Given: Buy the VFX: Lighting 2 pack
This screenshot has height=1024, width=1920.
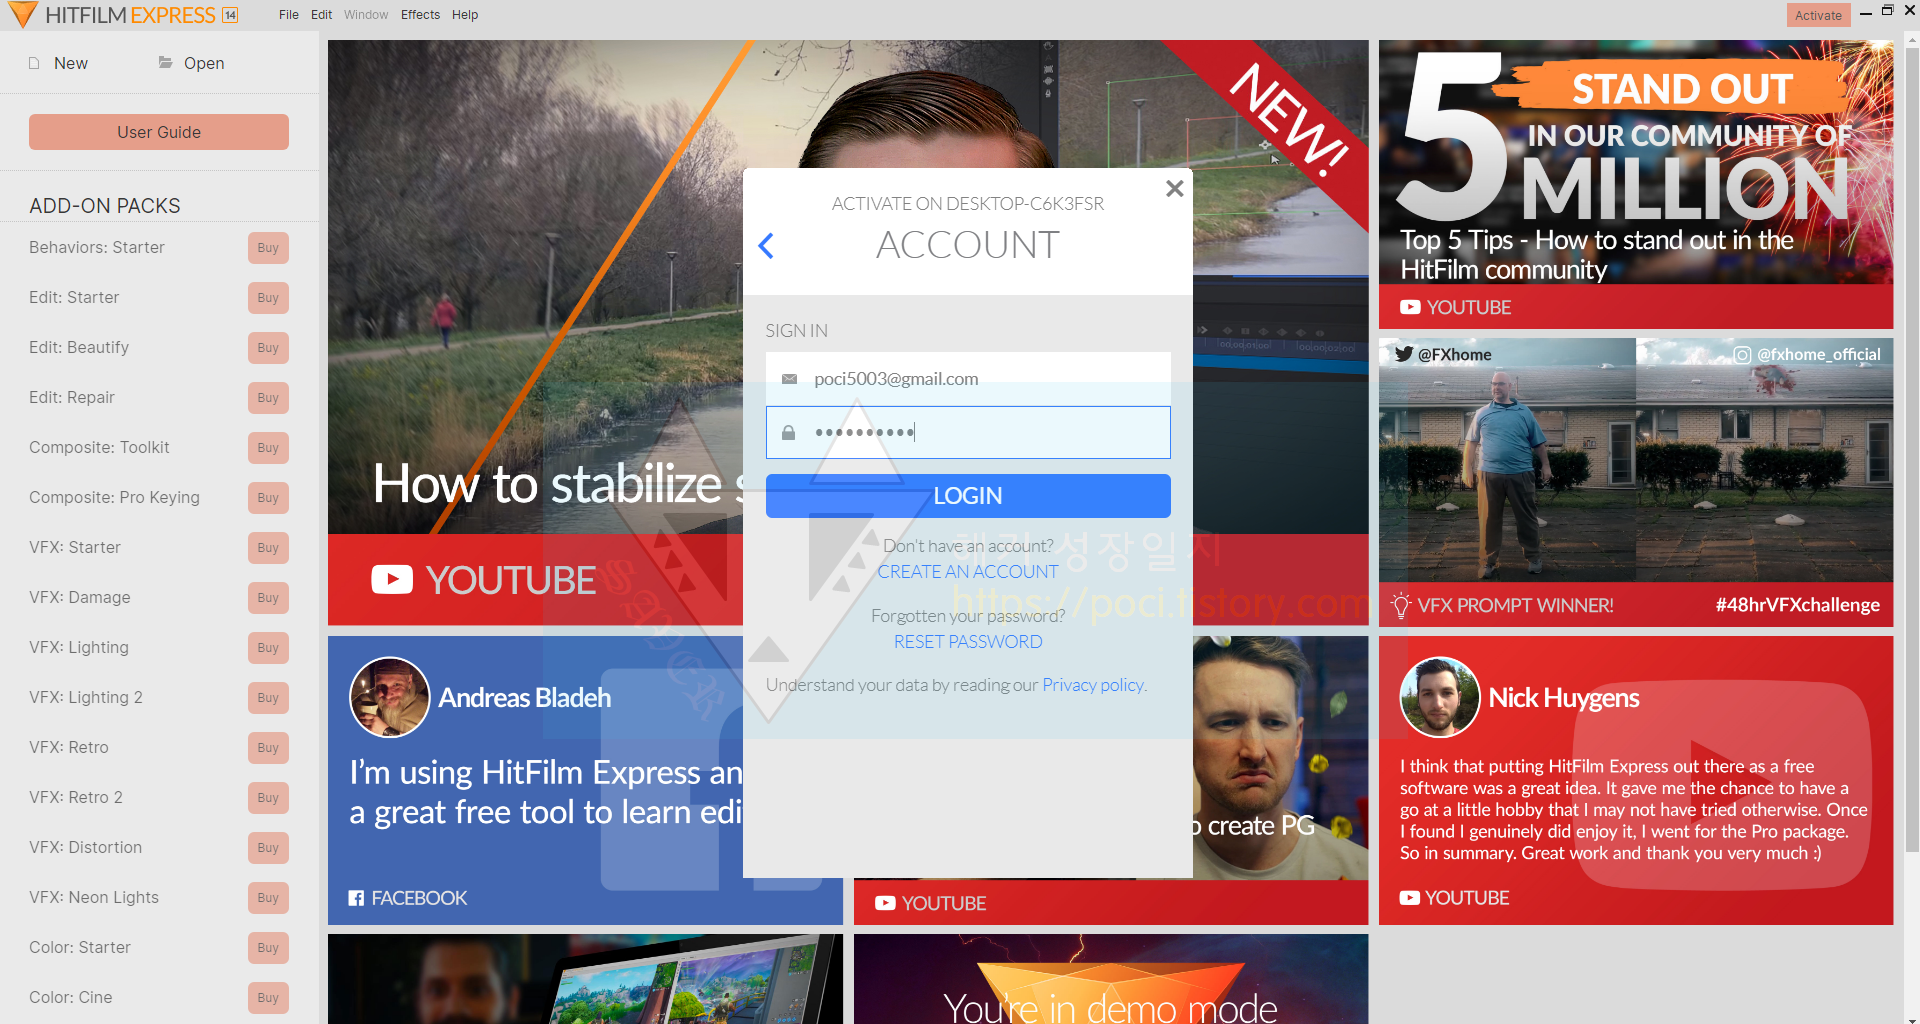Looking at the screenshot, I should pos(268,698).
